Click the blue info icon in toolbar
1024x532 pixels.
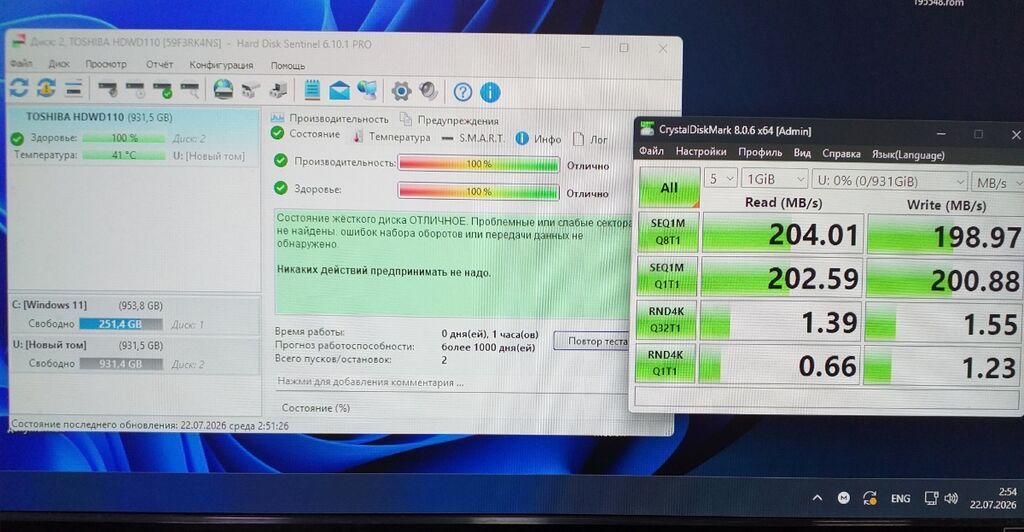pyautogui.click(x=490, y=92)
